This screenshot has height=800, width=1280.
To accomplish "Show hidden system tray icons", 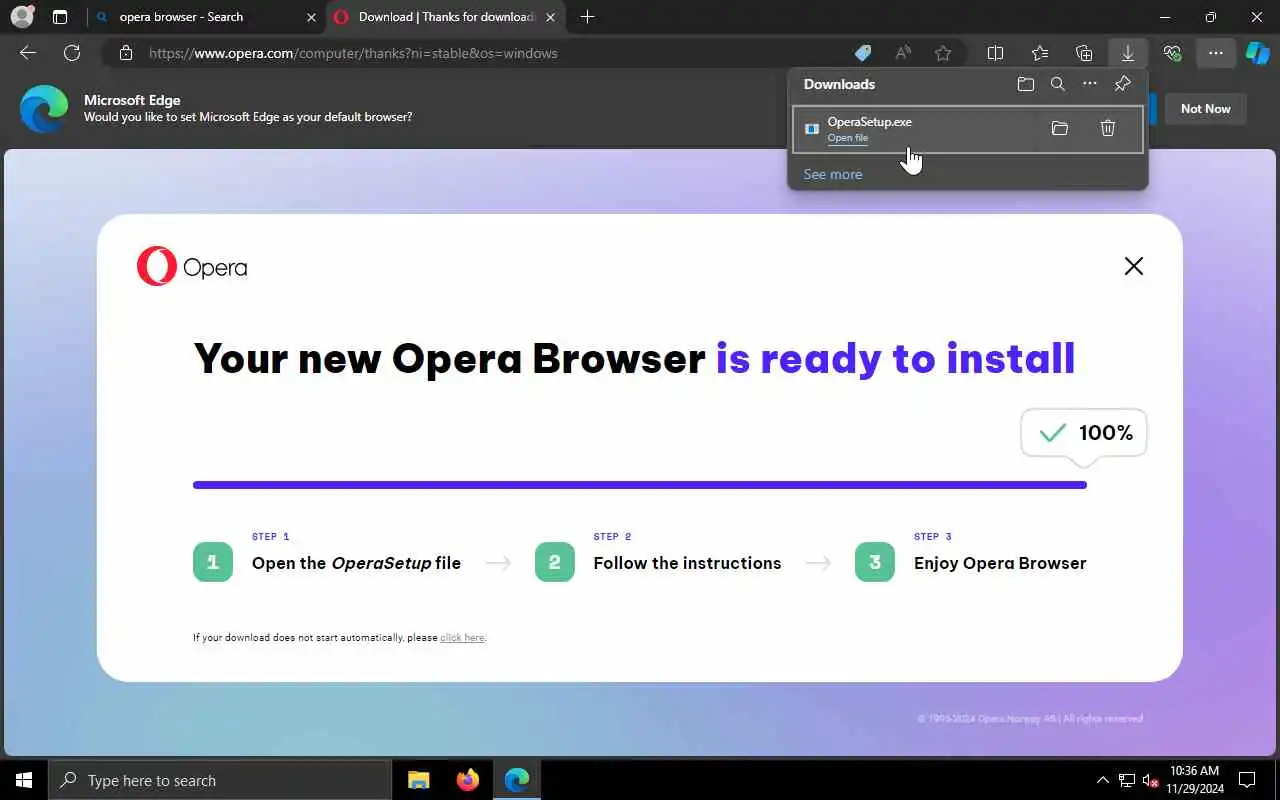I will [x=1103, y=780].
